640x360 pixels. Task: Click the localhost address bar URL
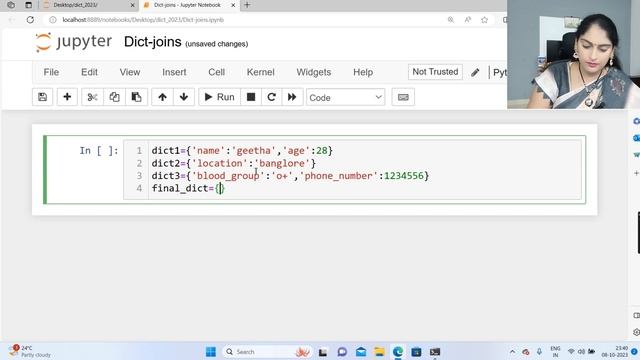click(143, 20)
